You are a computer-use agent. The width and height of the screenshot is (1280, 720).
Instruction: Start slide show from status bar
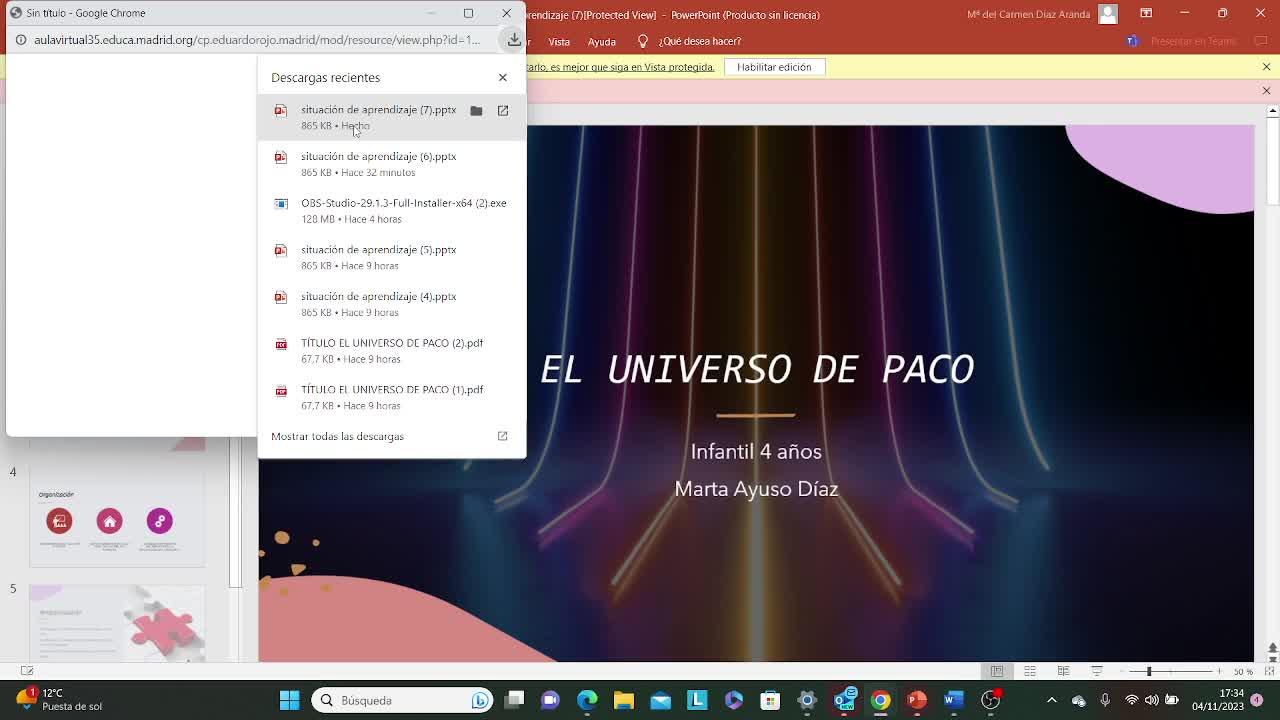tap(1097, 671)
